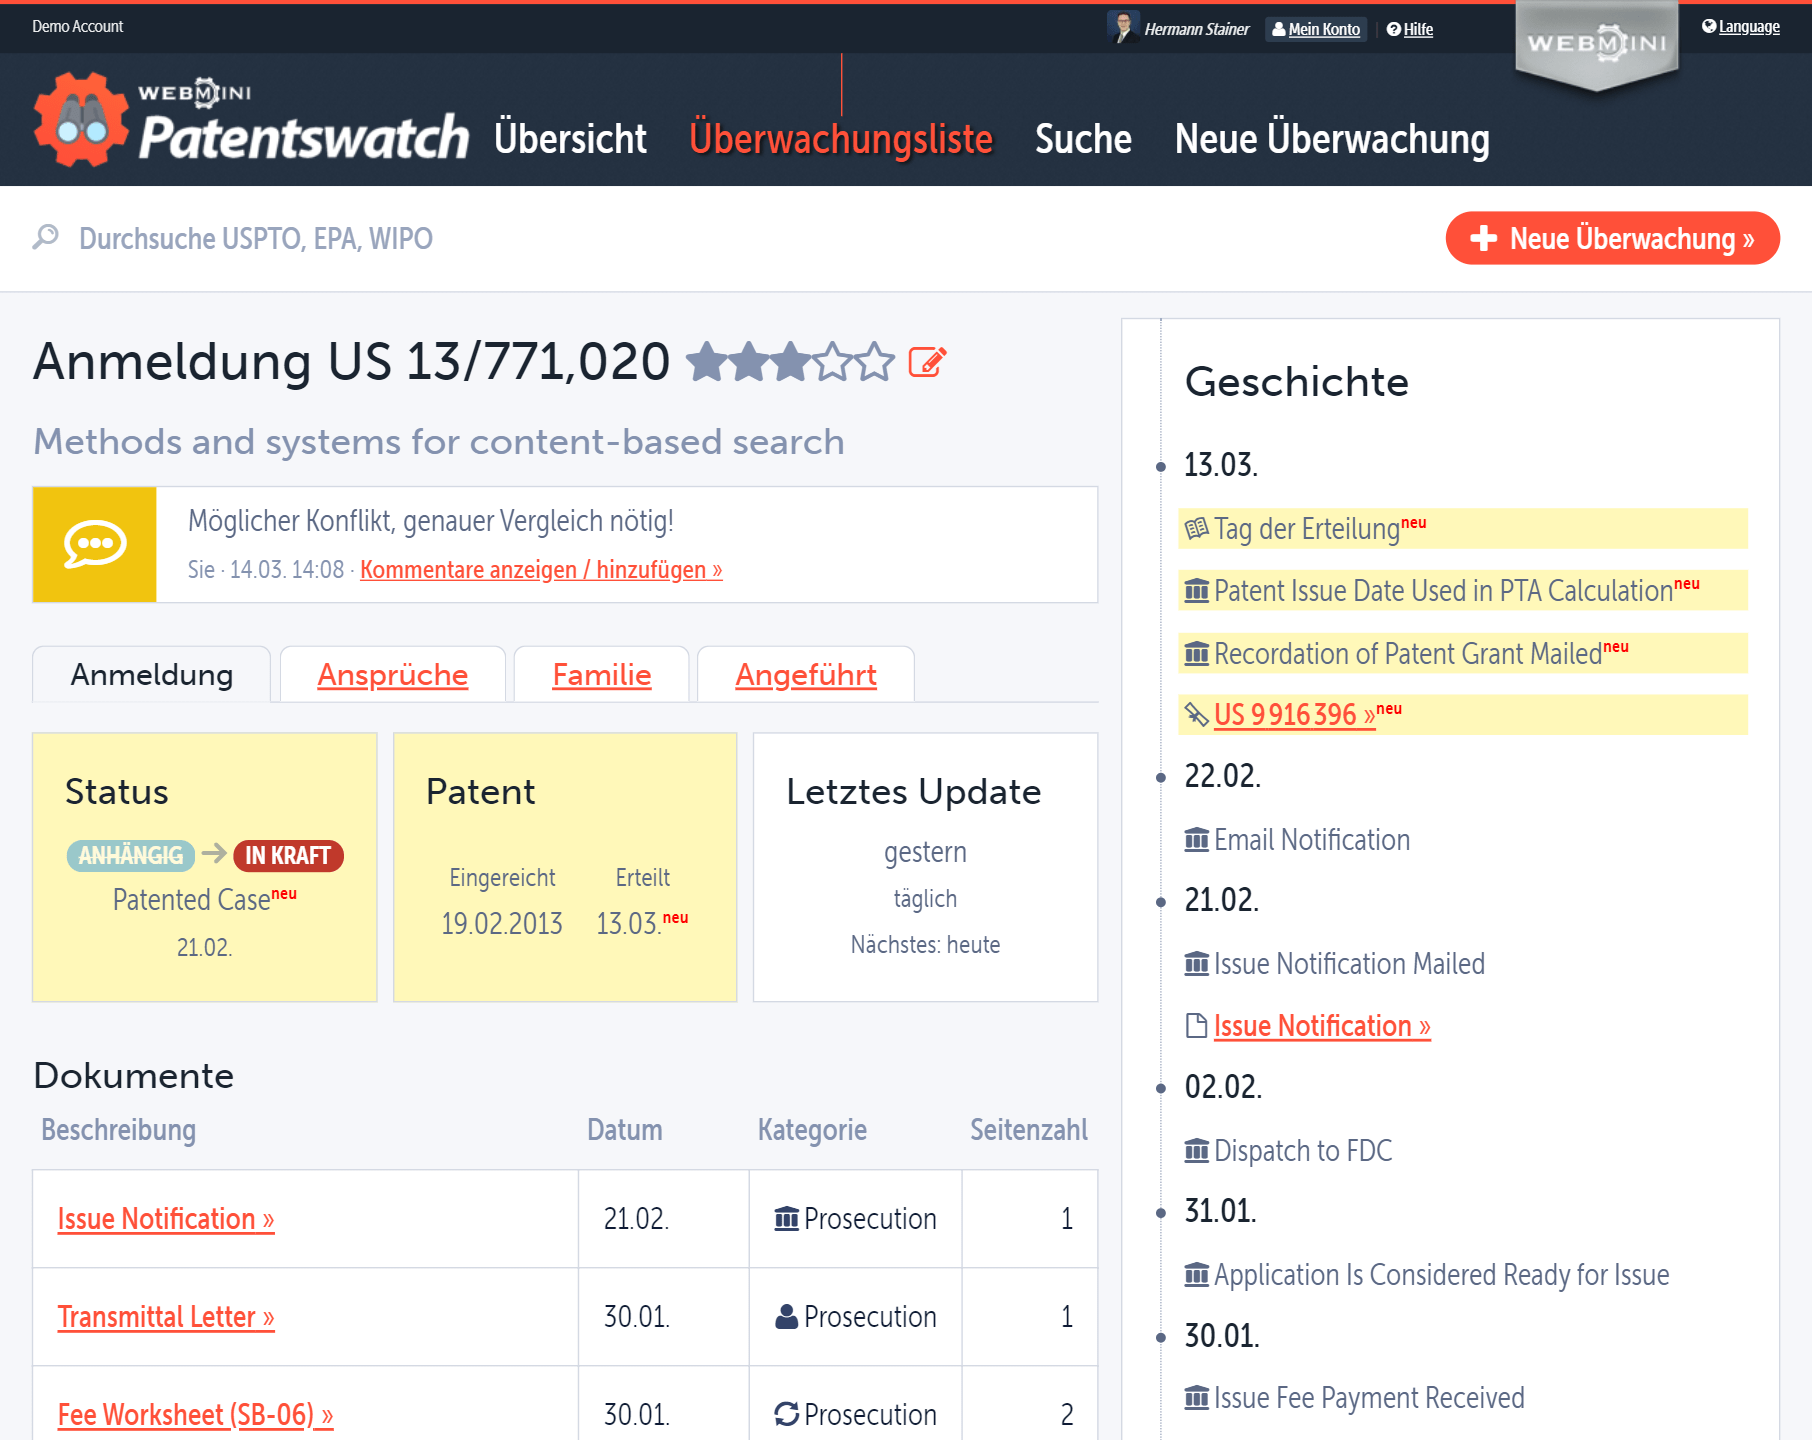Click the Neue Überwachung button

point(1612,238)
